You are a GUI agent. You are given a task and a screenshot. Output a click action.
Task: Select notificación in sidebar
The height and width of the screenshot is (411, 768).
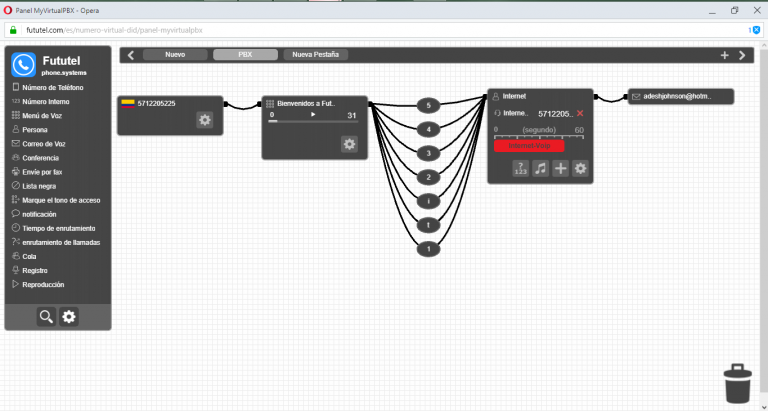click(x=34, y=215)
